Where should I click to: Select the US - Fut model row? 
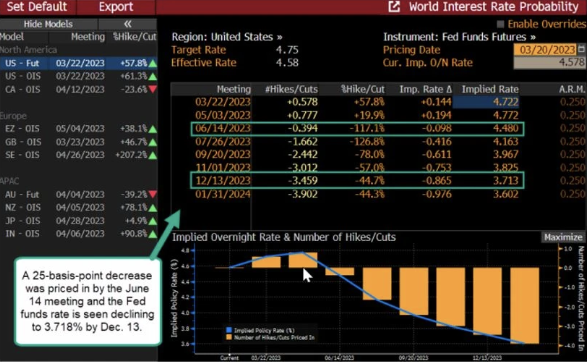click(78, 63)
